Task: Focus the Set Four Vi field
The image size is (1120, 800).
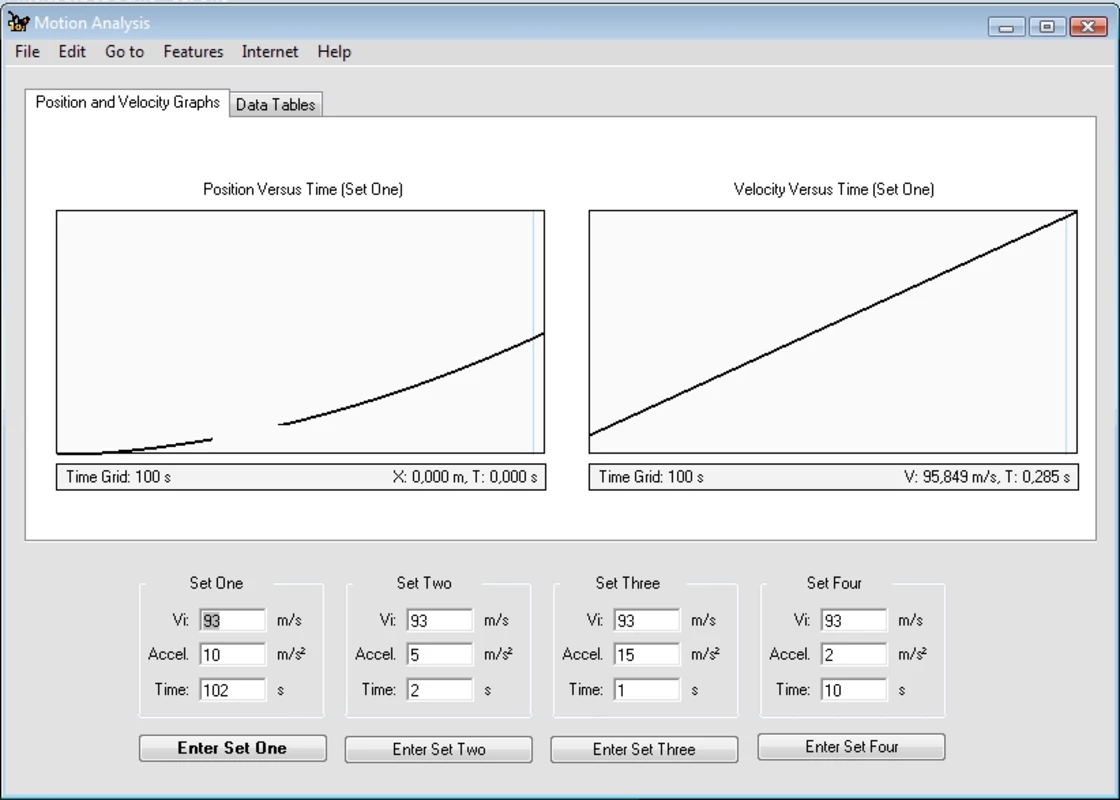Action: pos(854,620)
